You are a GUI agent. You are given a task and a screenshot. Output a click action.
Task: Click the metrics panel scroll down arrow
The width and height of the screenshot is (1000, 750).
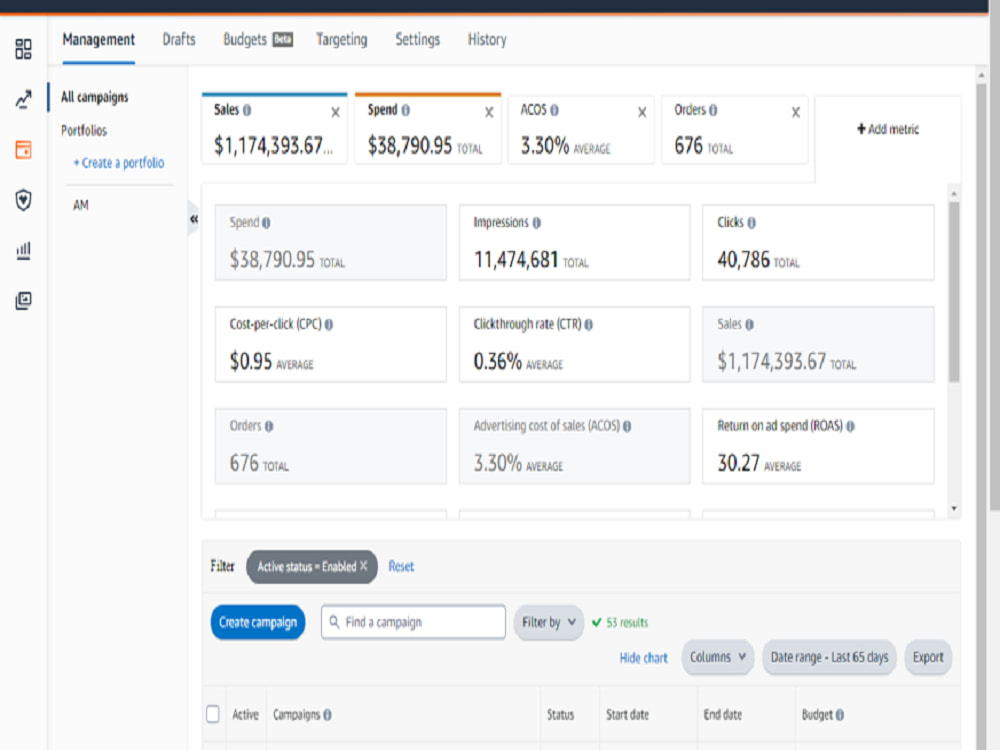pos(954,508)
